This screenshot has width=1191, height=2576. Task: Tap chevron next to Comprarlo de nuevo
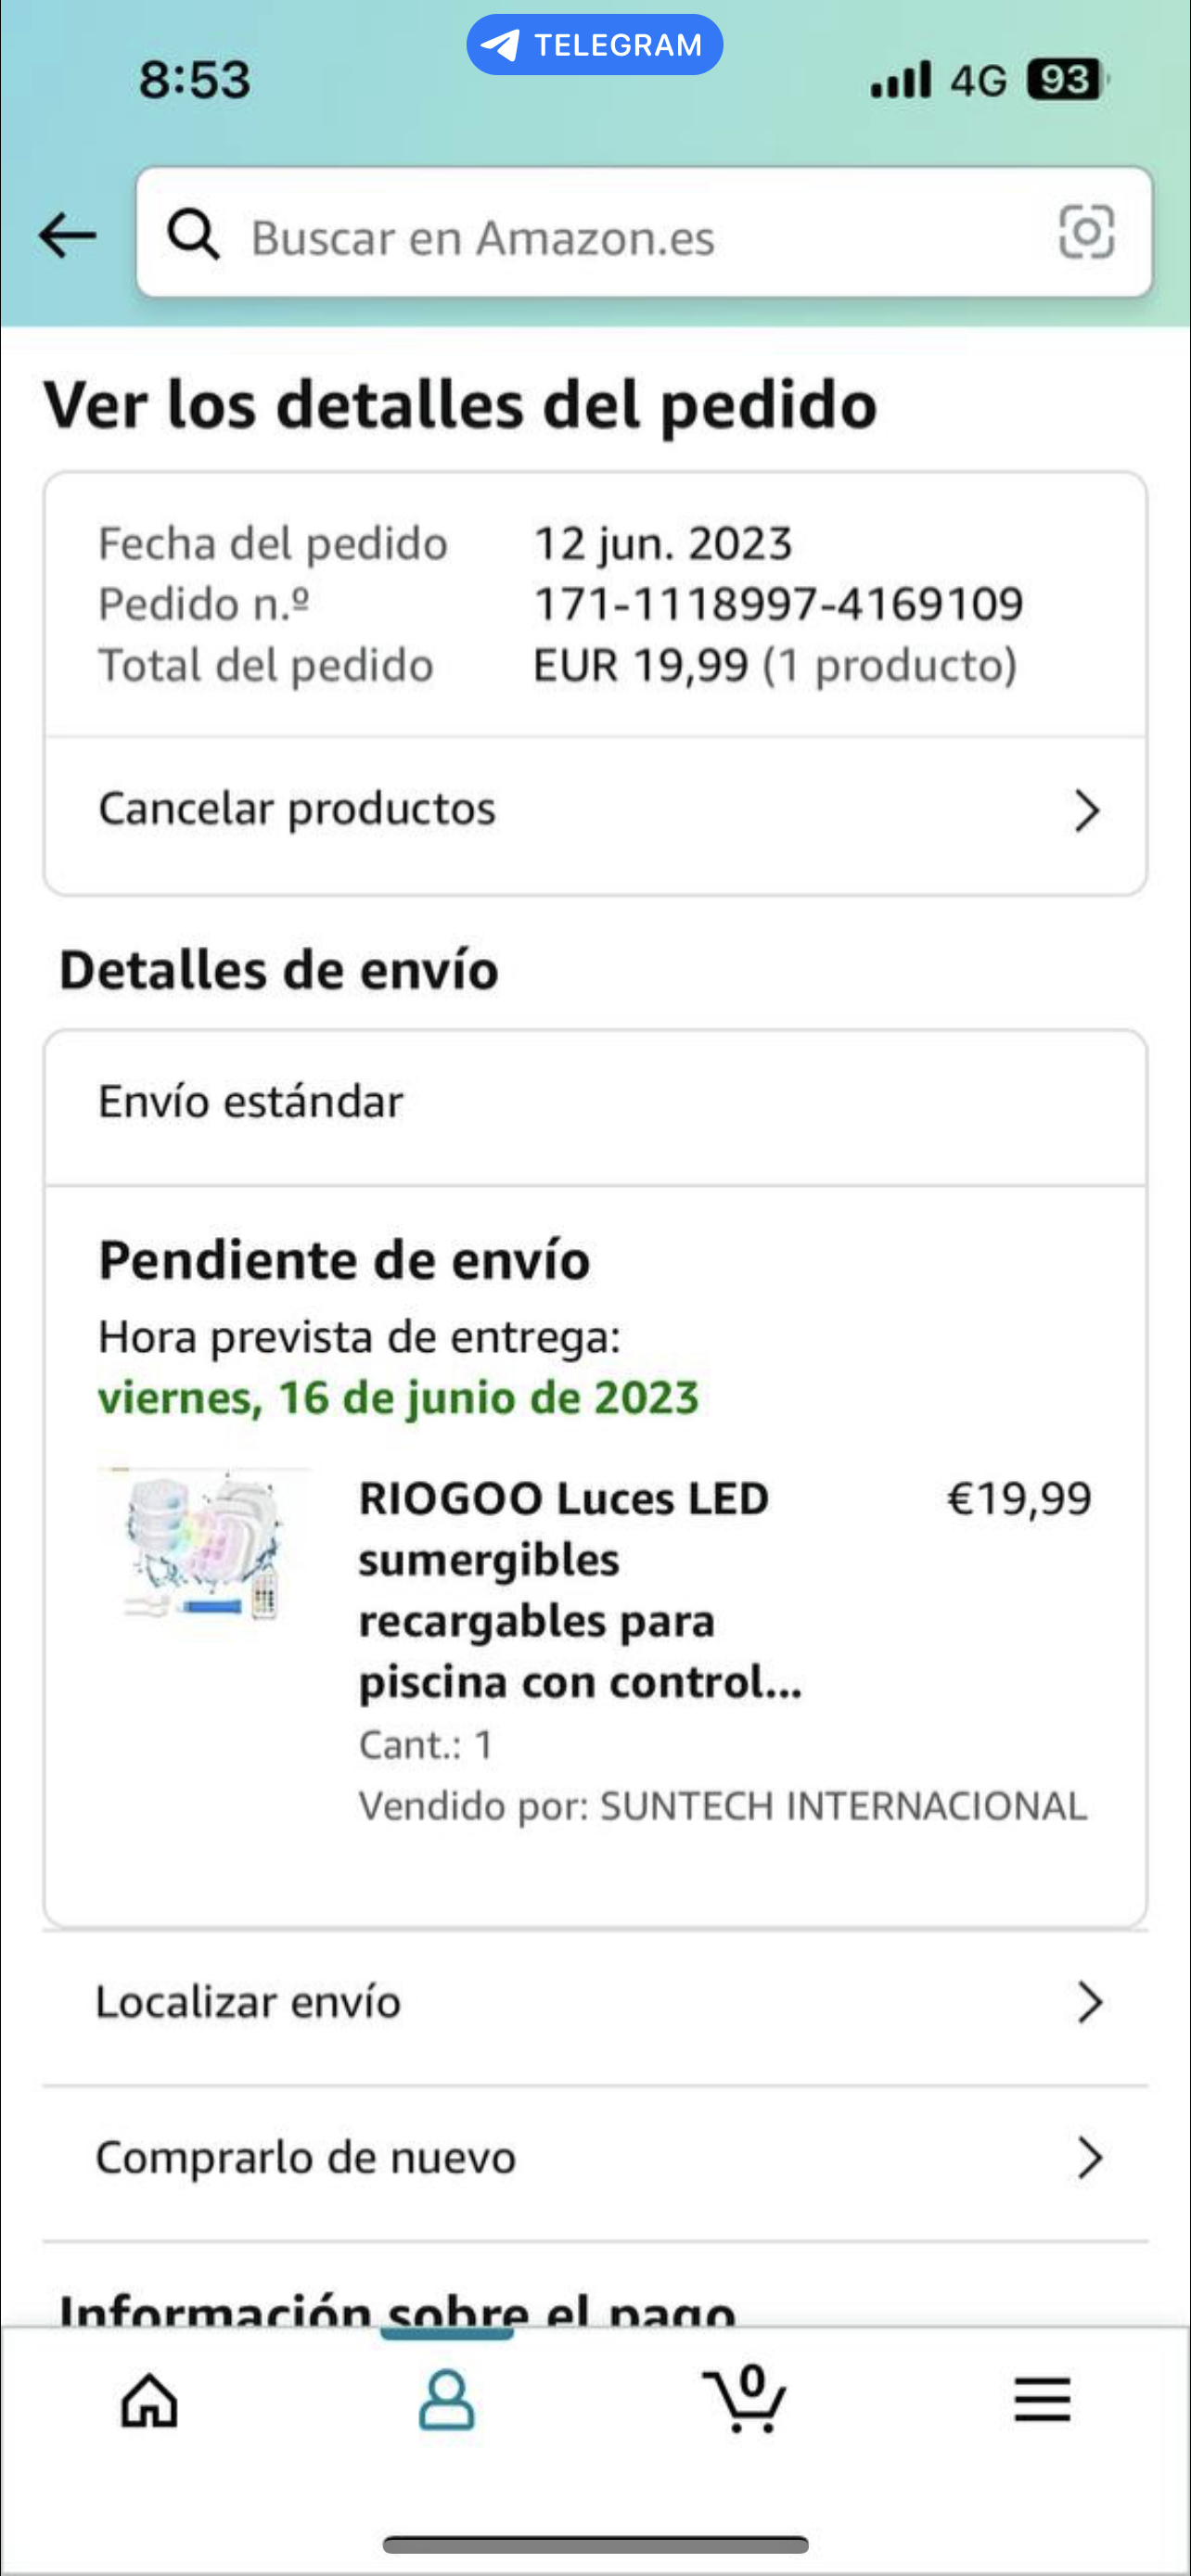(1089, 2158)
